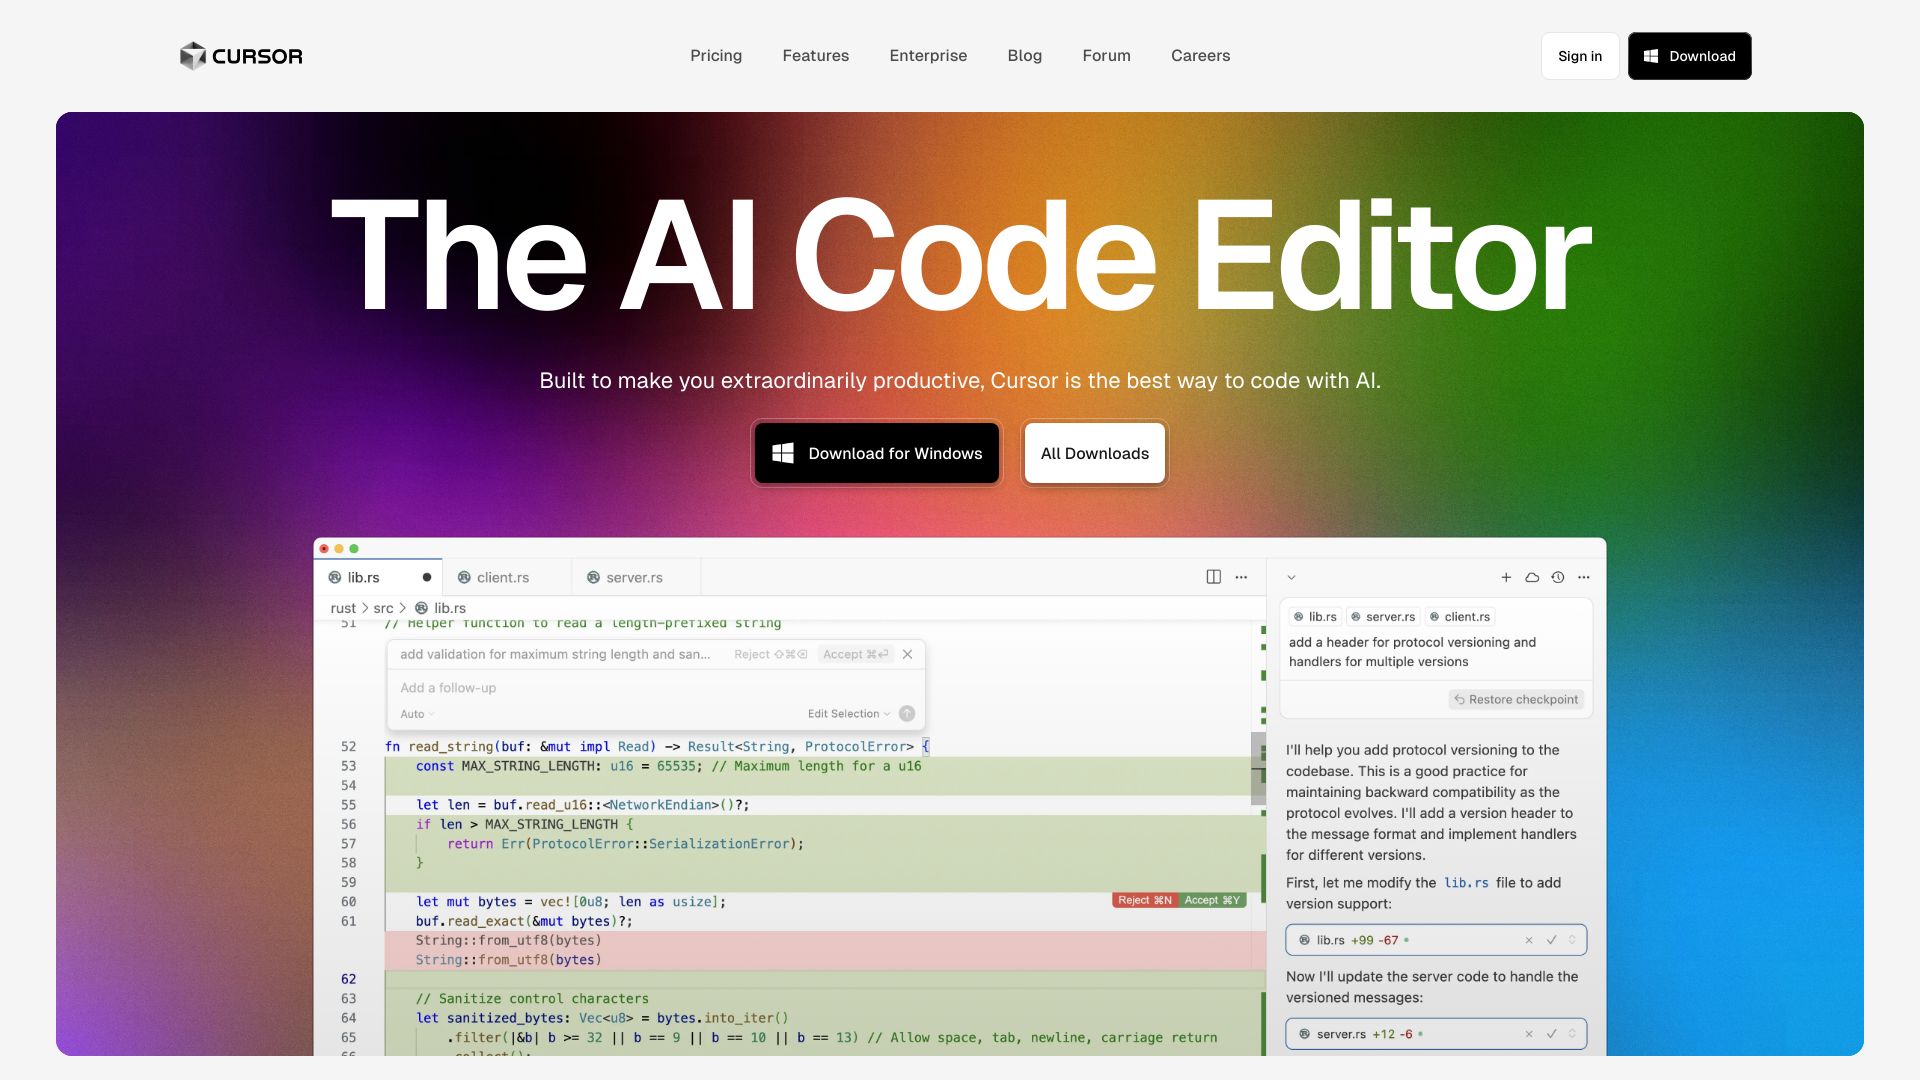
Task: Open the Edit Selection dropdown
Action: [849, 714]
